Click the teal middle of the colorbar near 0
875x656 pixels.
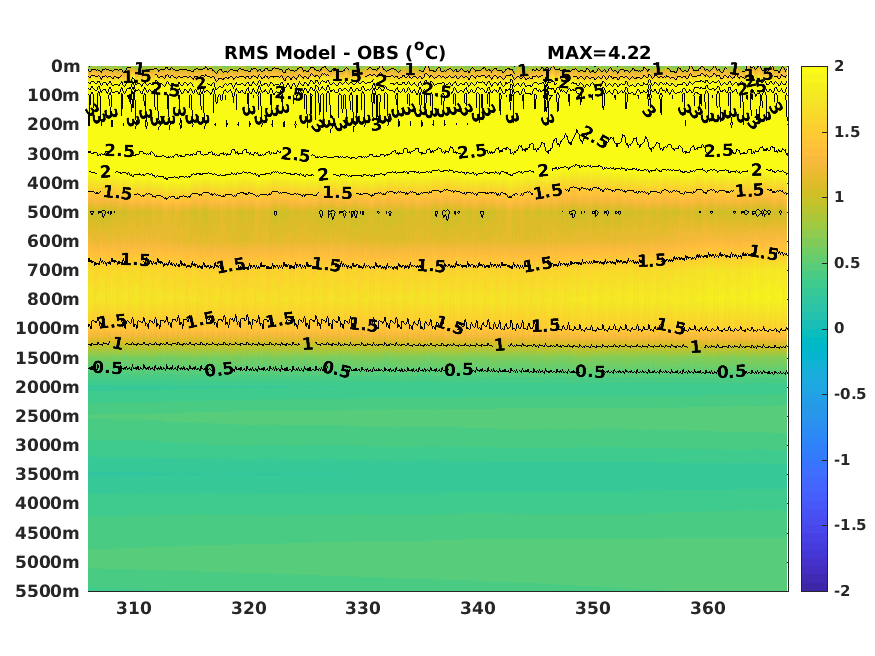pyautogui.click(x=814, y=329)
